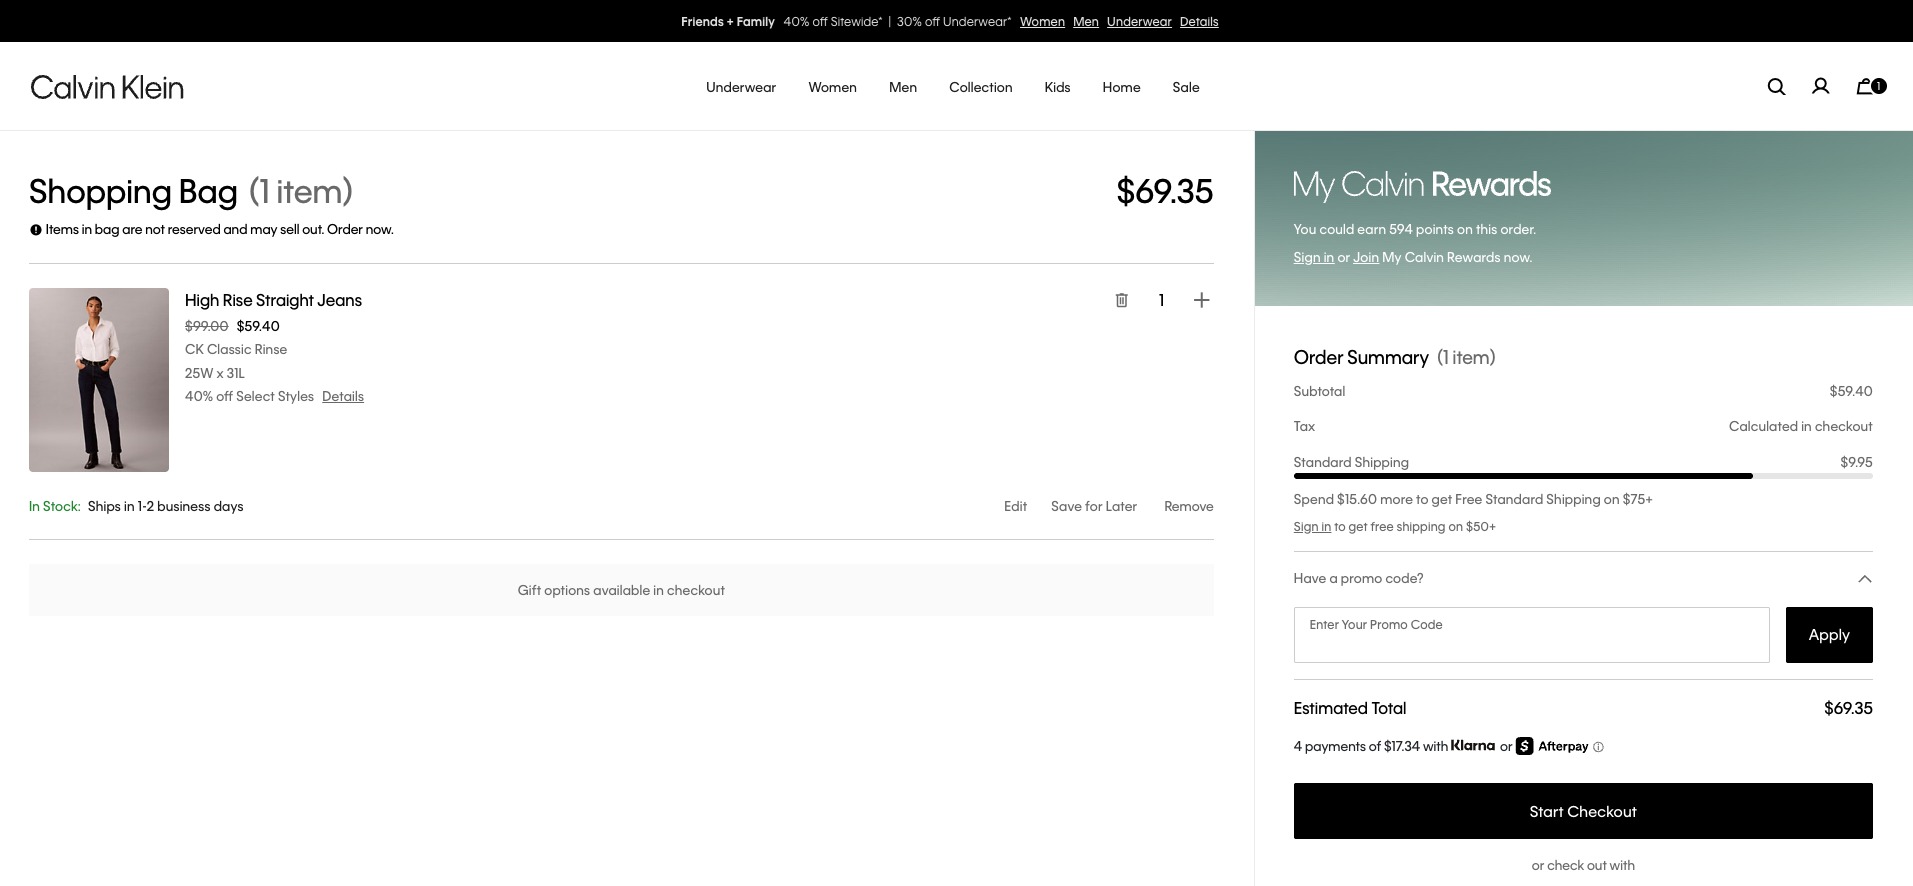The image size is (1913, 886).
Task: Click Details link in top promo banner
Action: point(1199,21)
